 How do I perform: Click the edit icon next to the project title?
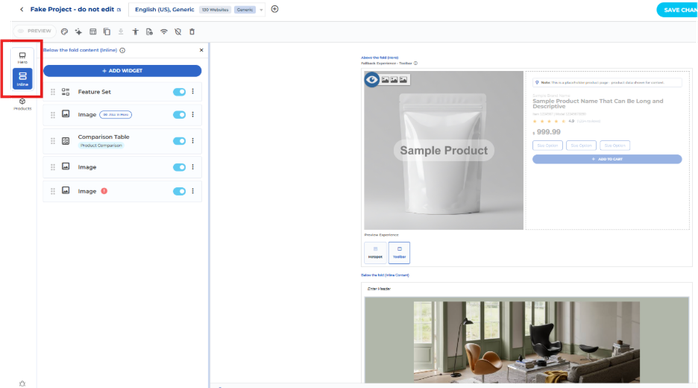[119, 10]
